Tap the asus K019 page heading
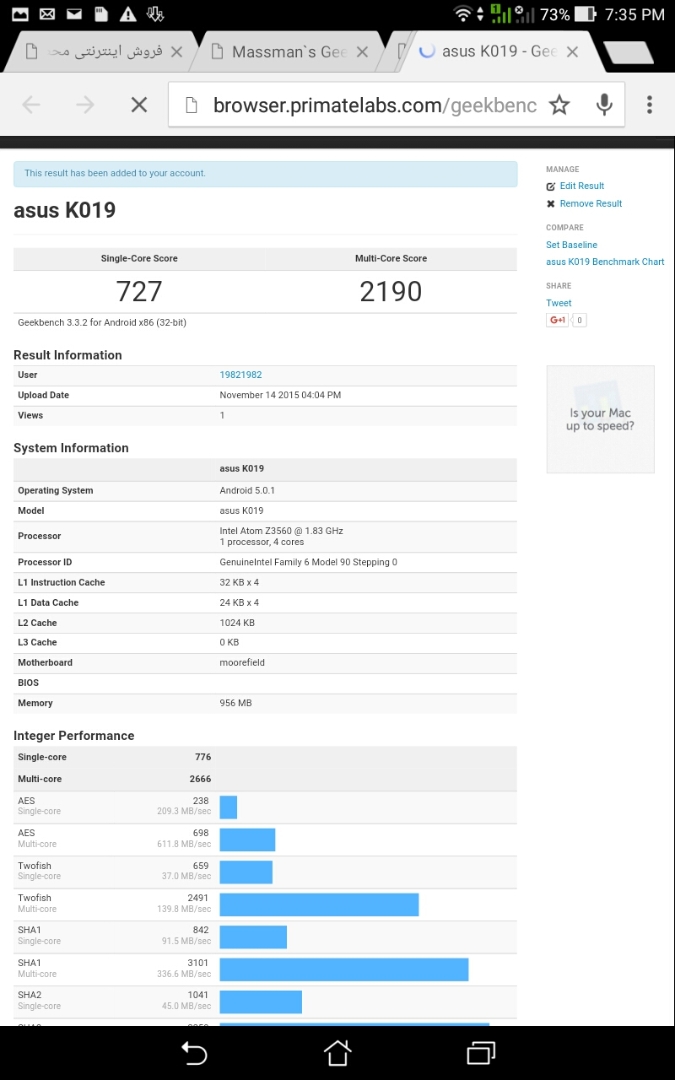Image resolution: width=675 pixels, height=1080 pixels. [65, 210]
